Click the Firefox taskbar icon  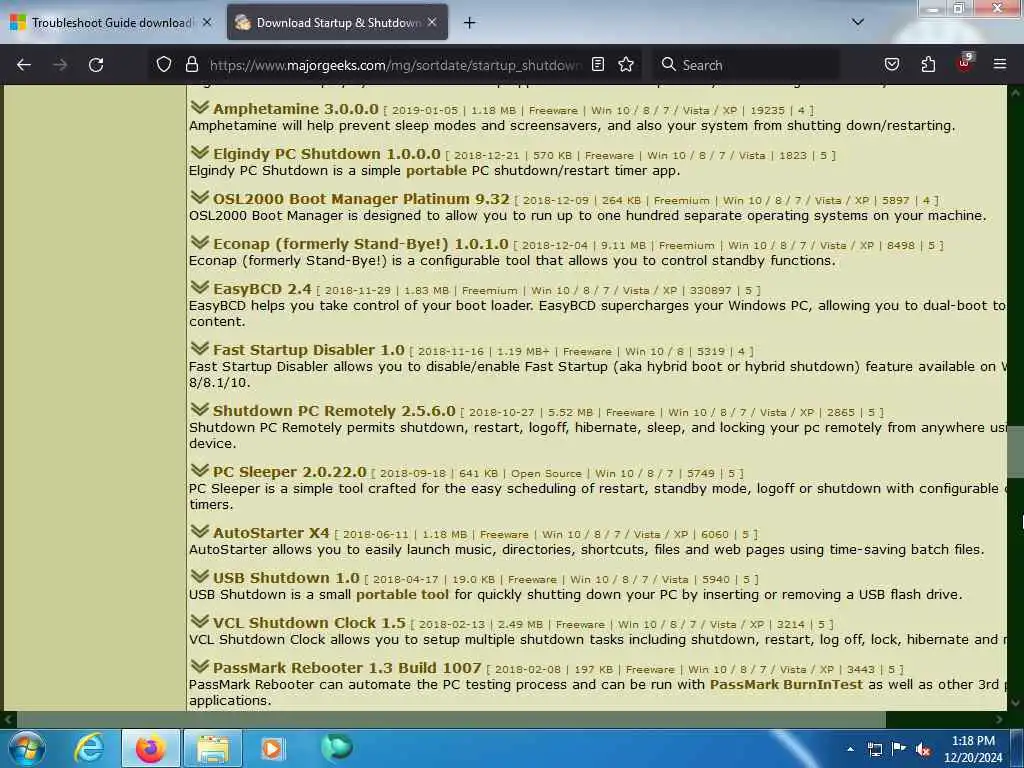(x=150, y=748)
